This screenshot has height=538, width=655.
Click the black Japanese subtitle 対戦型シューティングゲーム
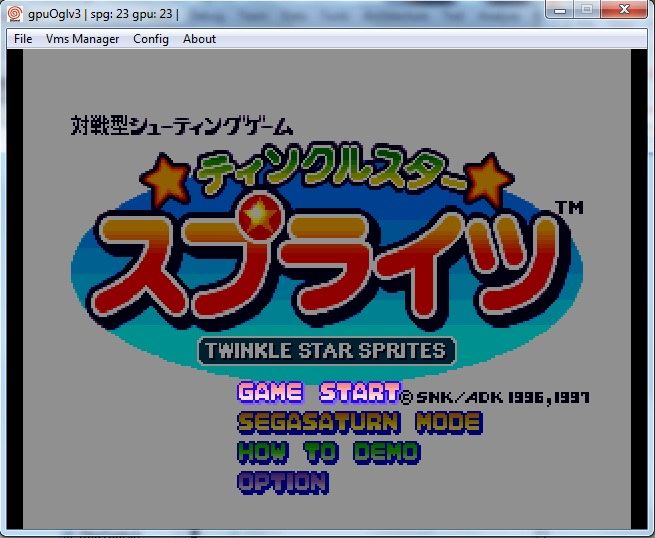pos(182,126)
